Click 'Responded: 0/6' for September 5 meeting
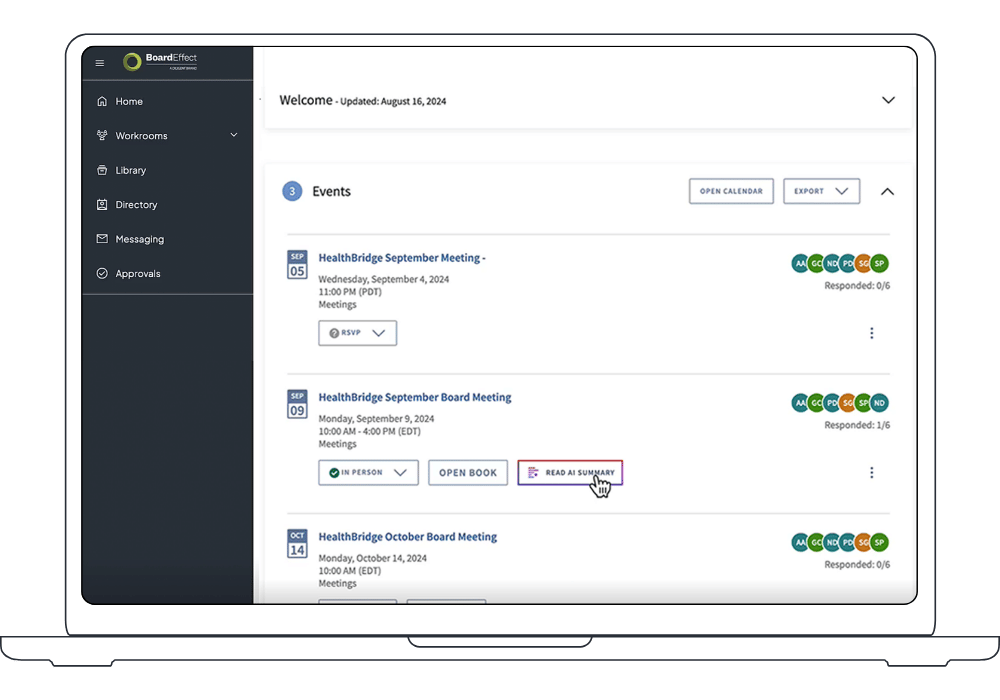Viewport: 1000px width, 700px height. pos(857,286)
